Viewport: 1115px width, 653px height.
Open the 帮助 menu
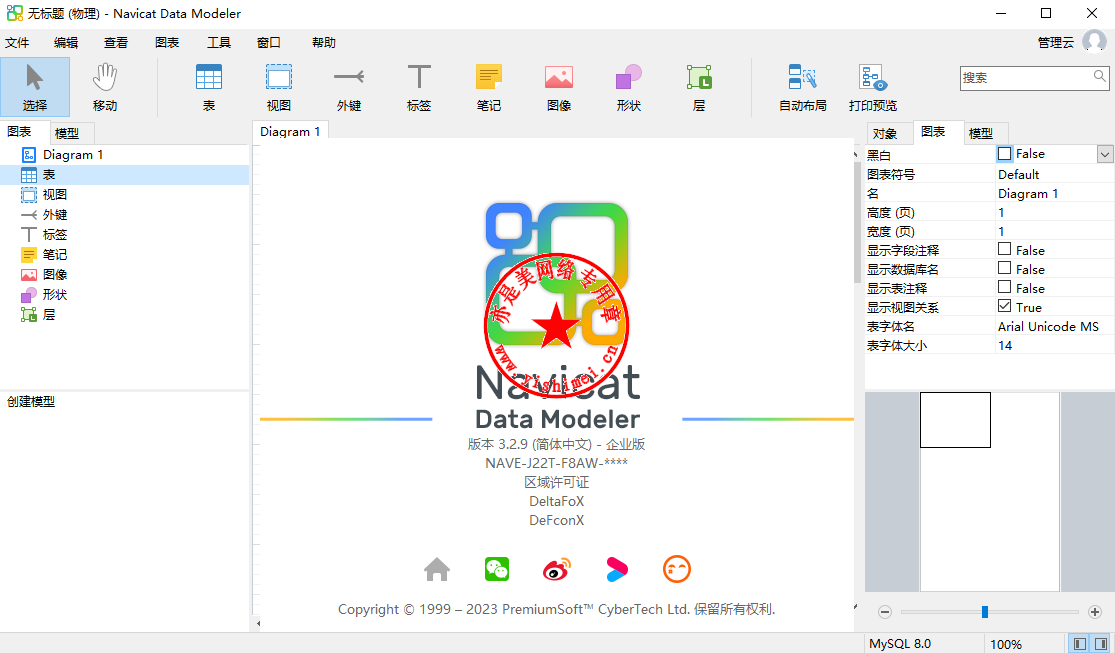pos(324,43)
